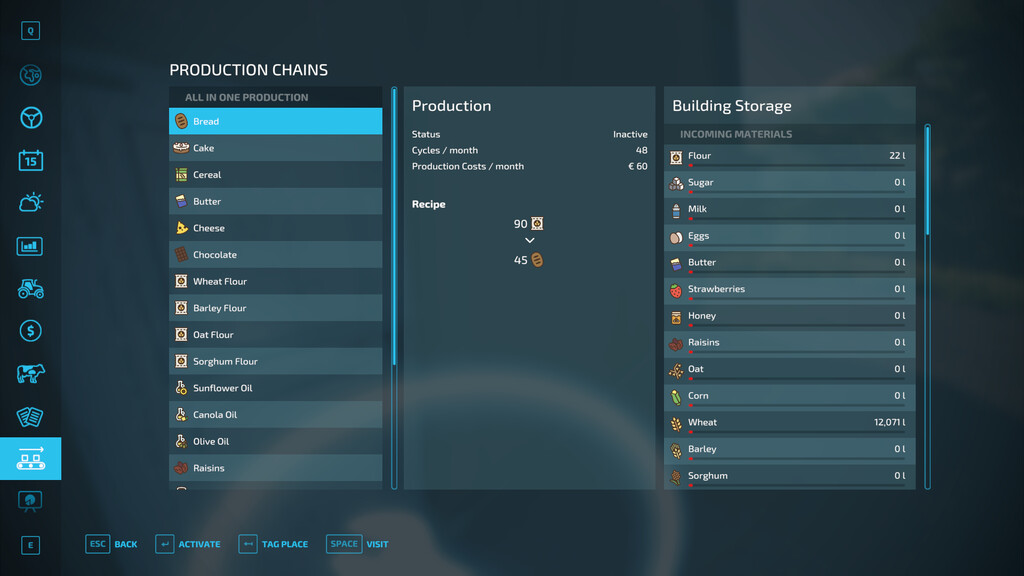Click the steering wheel icon in sidebar
Image resolution: width=1024 pixels, height=576 pixels.
[x=30, y=118]
